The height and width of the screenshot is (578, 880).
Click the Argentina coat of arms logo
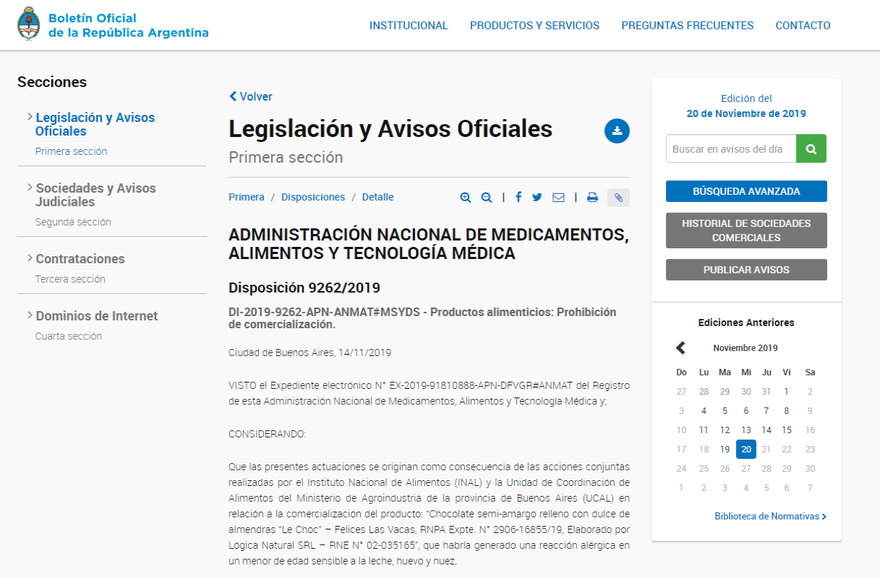(x=28, y=24)
